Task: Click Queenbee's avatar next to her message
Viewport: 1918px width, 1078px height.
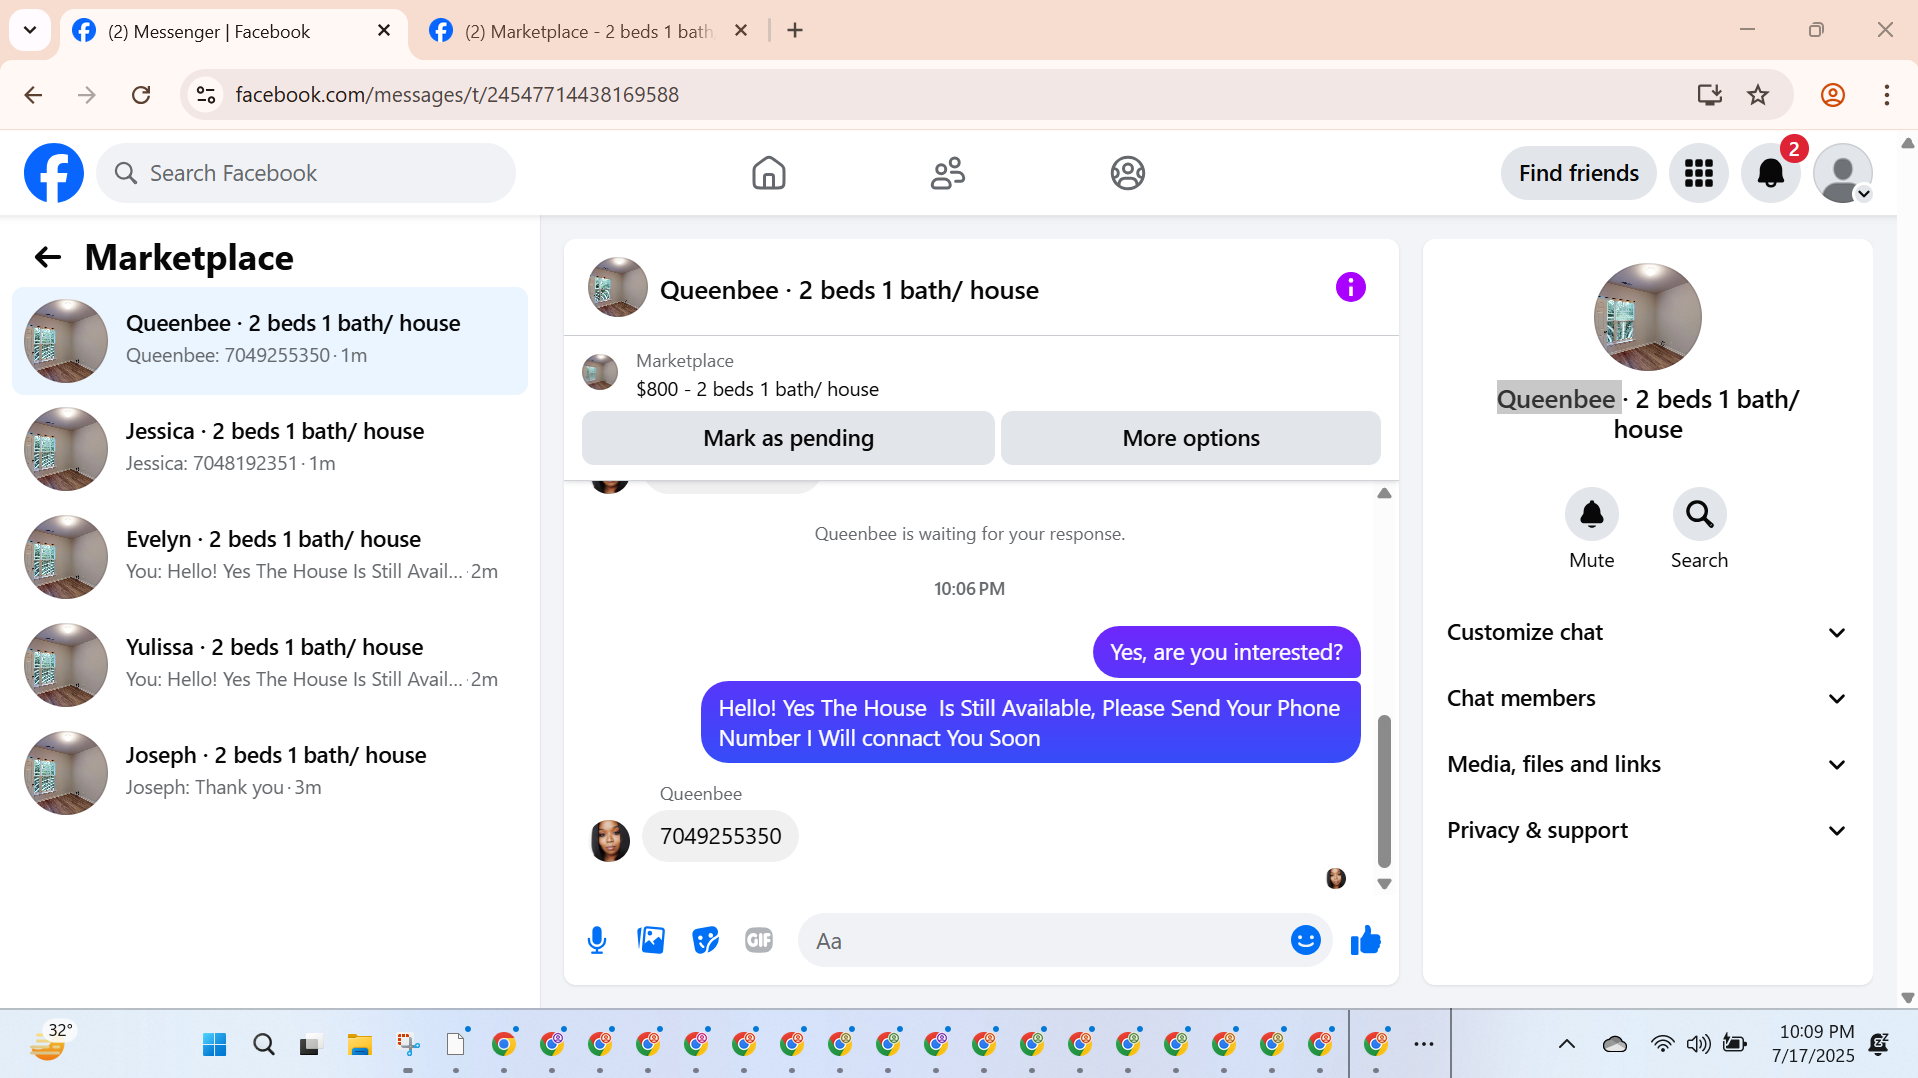Action: click(x=609, y=841)
